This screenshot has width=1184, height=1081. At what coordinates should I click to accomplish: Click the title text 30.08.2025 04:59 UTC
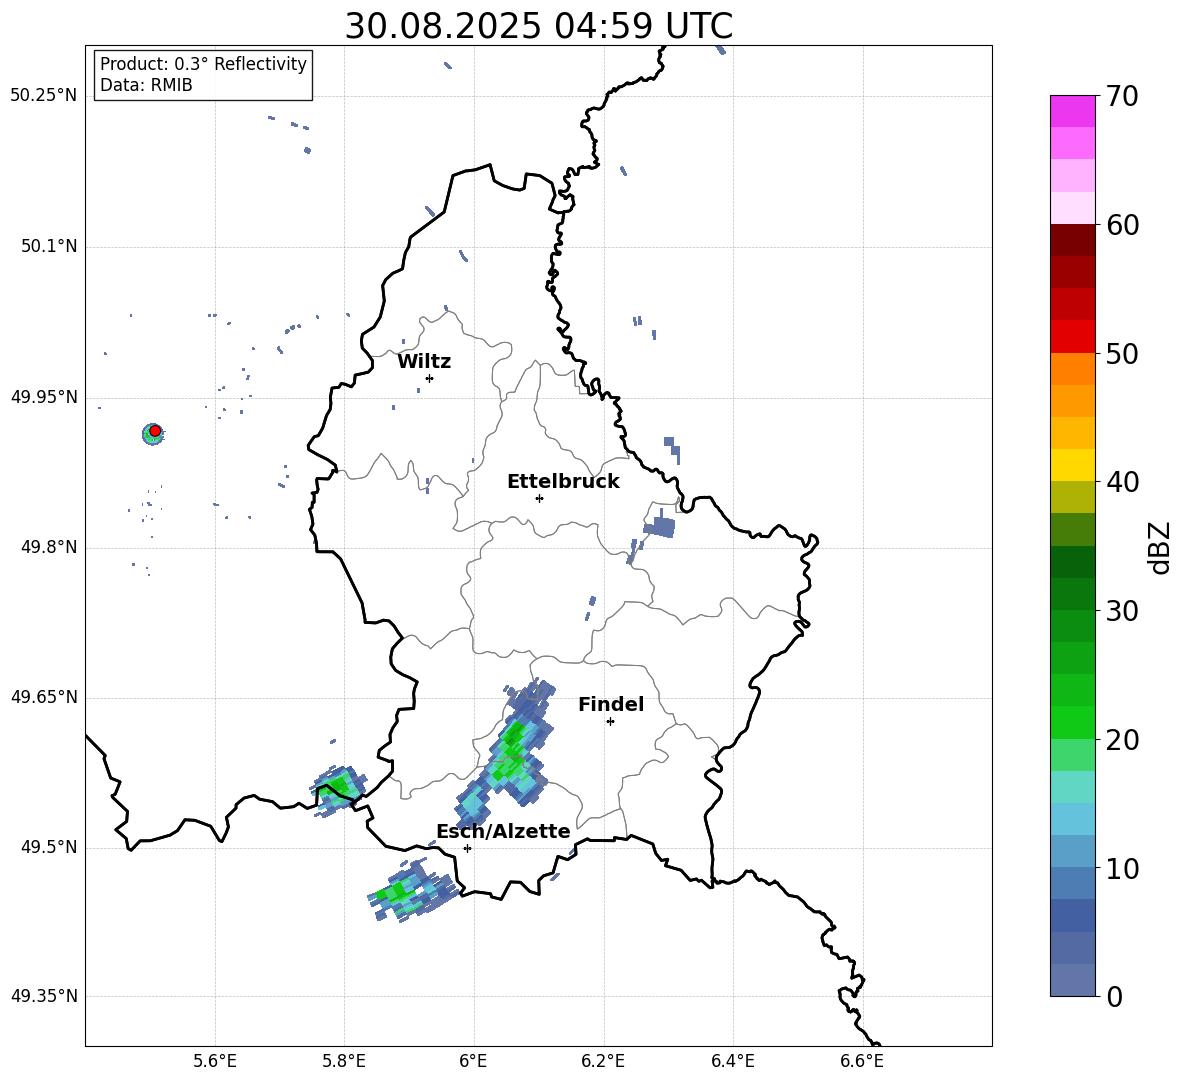pos(538,26)
